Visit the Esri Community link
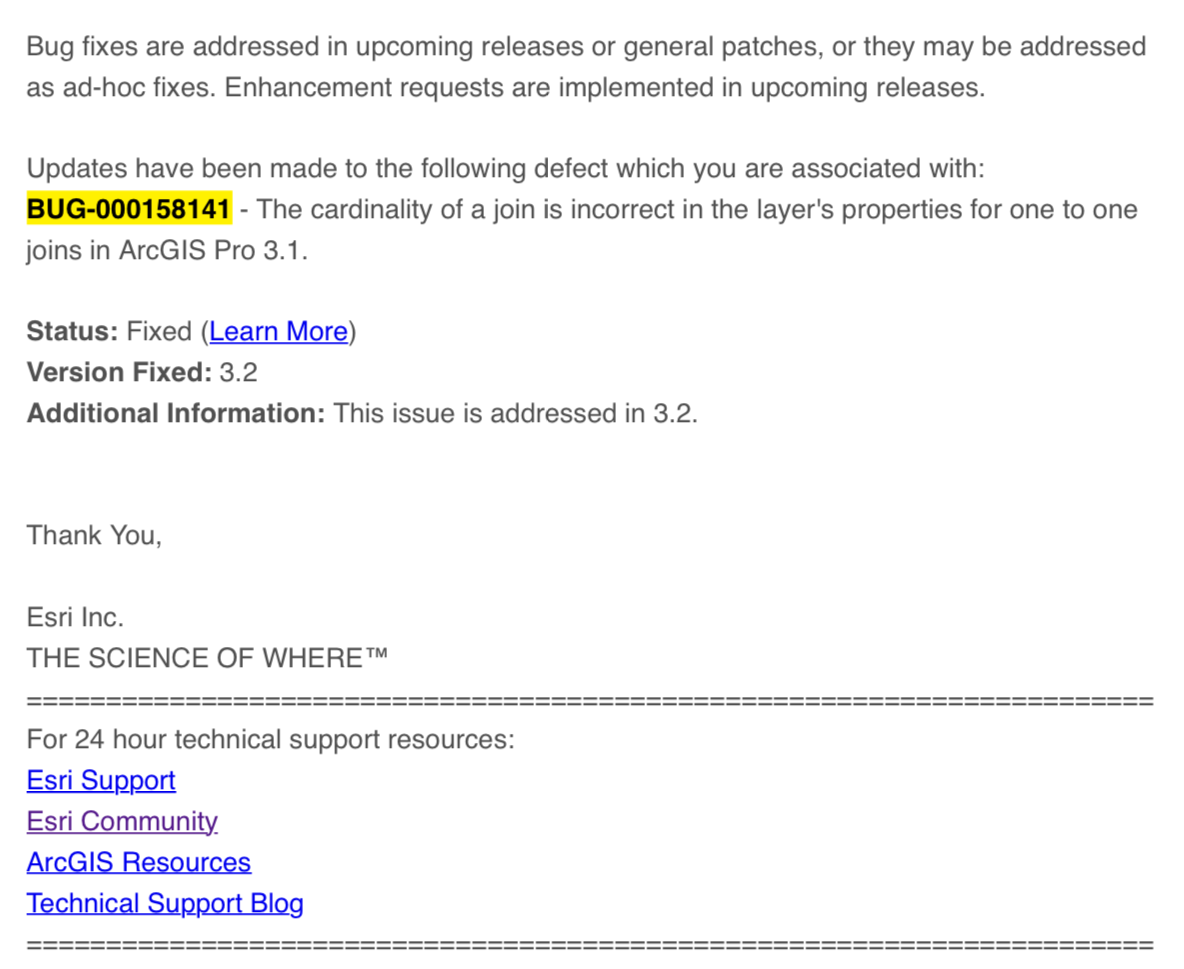The image size is (1184, 969). [x=122, y=822]
